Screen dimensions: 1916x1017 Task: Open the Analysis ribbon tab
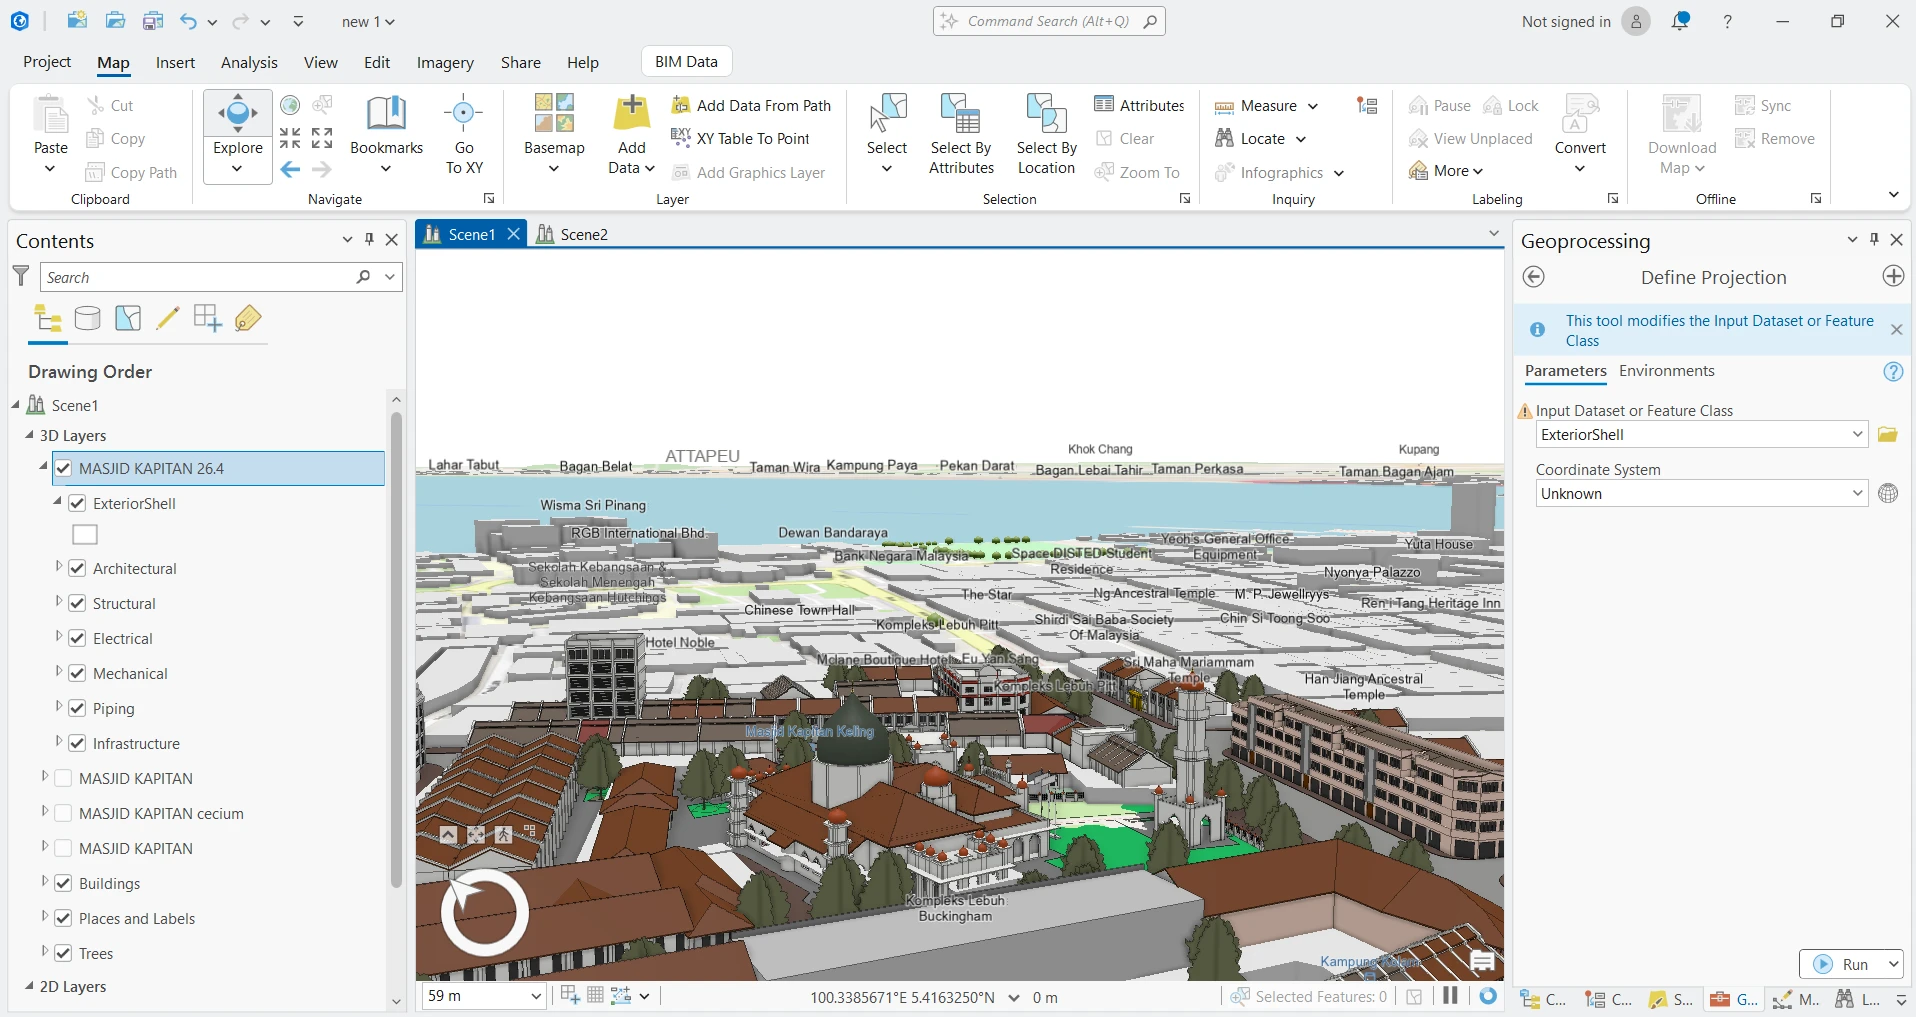pos(249,62)
